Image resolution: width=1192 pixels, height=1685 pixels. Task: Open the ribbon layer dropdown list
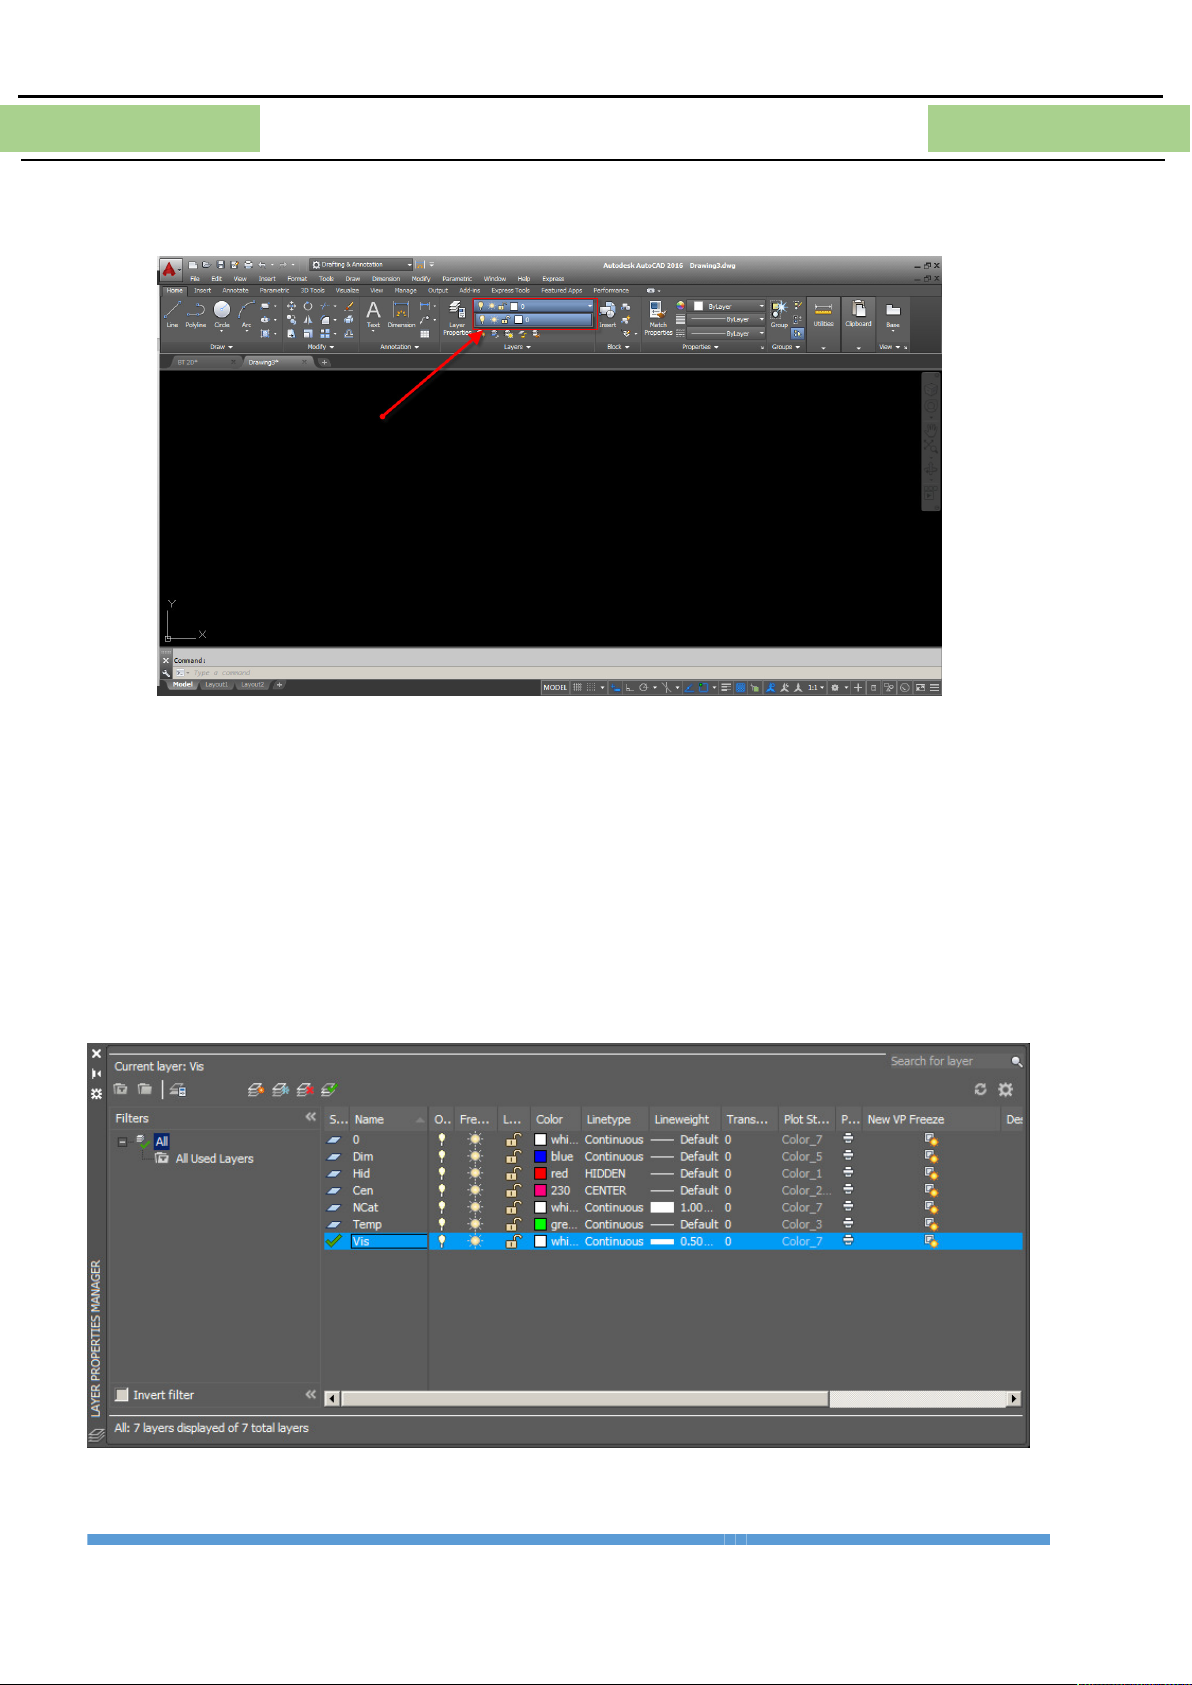point(589,306)
